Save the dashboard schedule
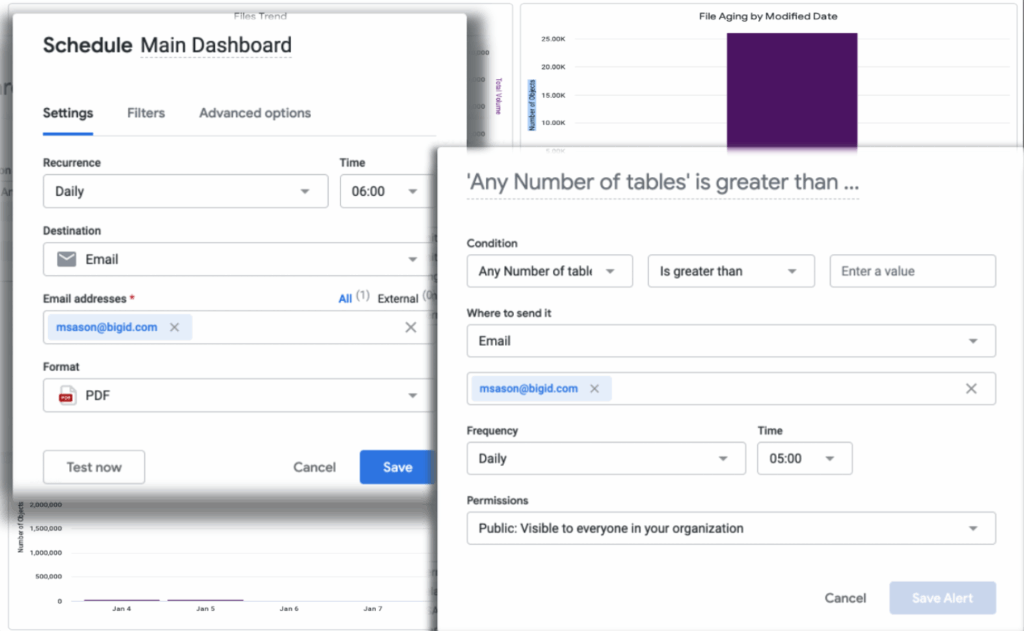1024x631 pixels. coord(396,467)
